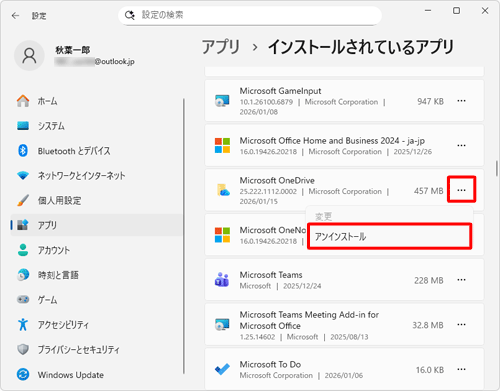Click the Microsoft OneDrive app icon
Viewport: 500px width, 391px height.
[x=223, y=190]
